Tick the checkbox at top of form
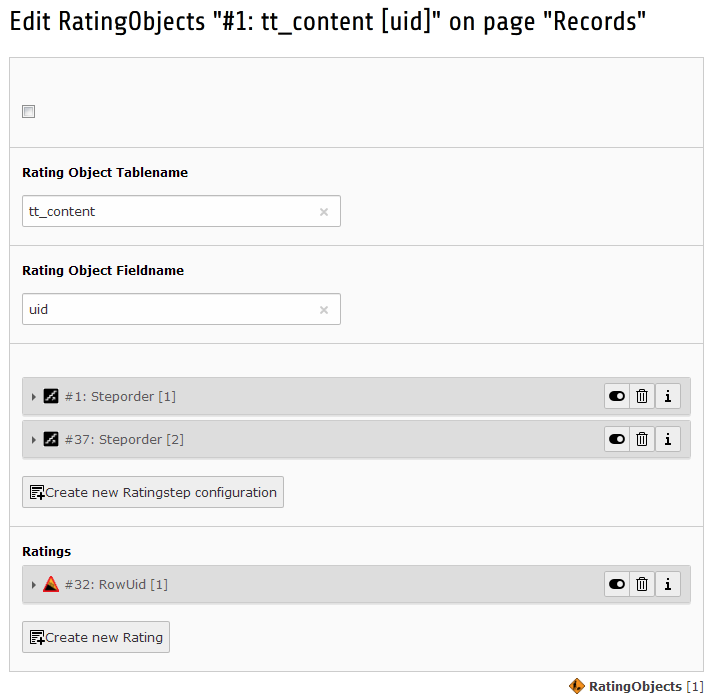The image size is (712, 700). [x=29, y=111]
